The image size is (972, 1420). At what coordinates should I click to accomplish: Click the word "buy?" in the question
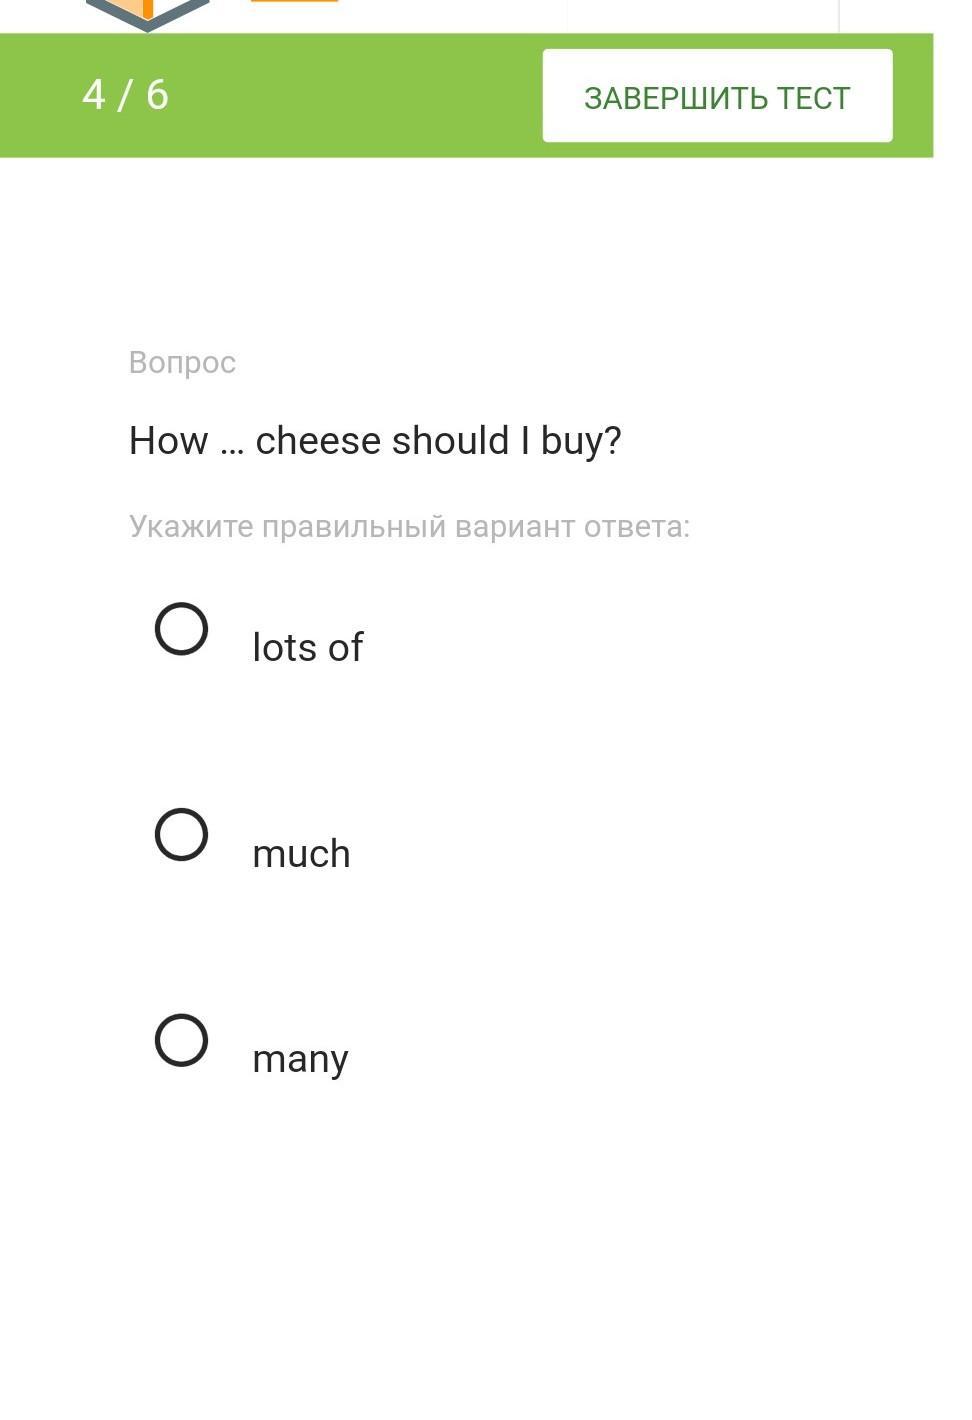pos(581,441)
